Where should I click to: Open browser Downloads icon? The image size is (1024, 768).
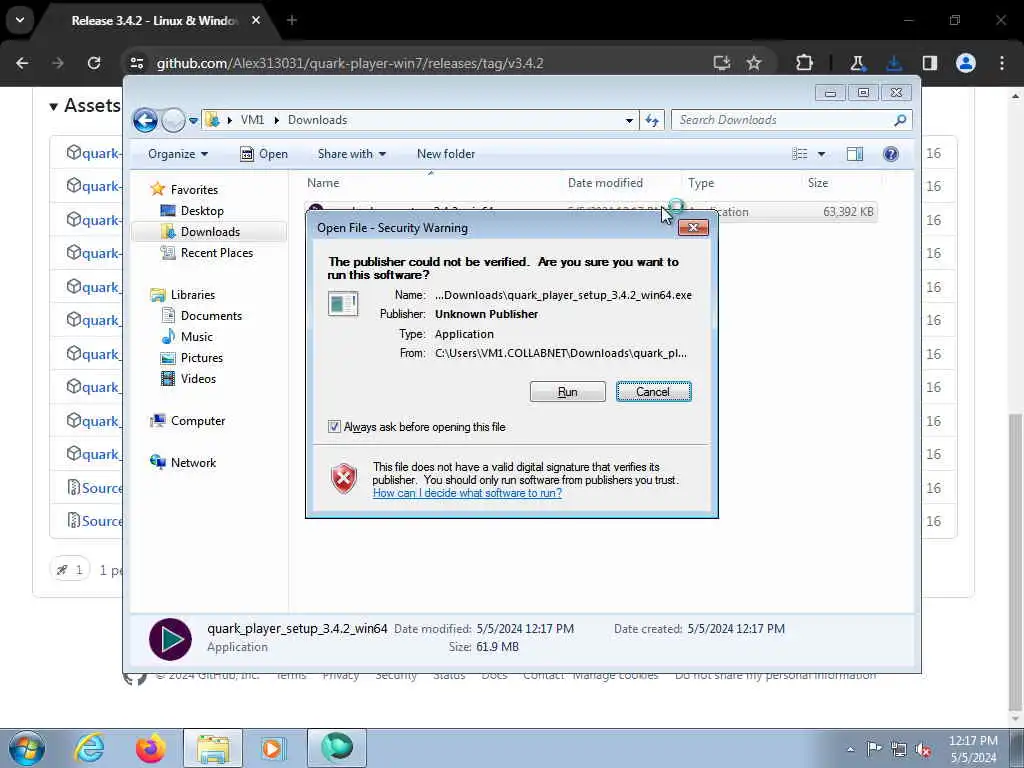point(893,63)
